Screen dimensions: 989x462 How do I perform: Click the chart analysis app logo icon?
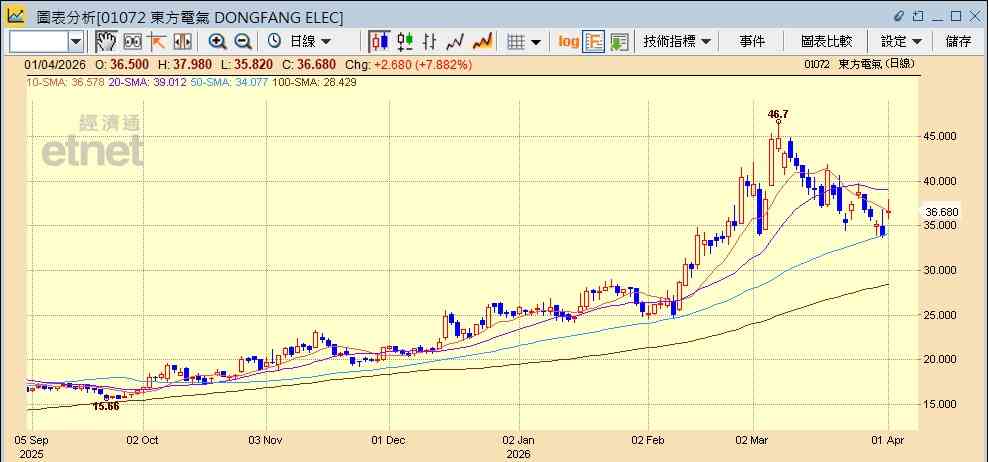pyautogui.click(x=16, y=16)
